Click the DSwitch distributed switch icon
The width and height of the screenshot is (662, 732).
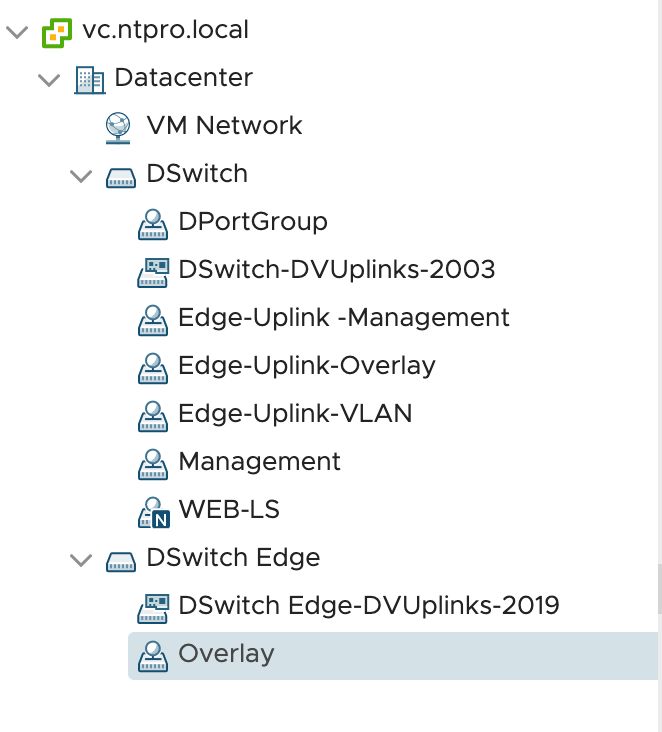tap(121, 178)
